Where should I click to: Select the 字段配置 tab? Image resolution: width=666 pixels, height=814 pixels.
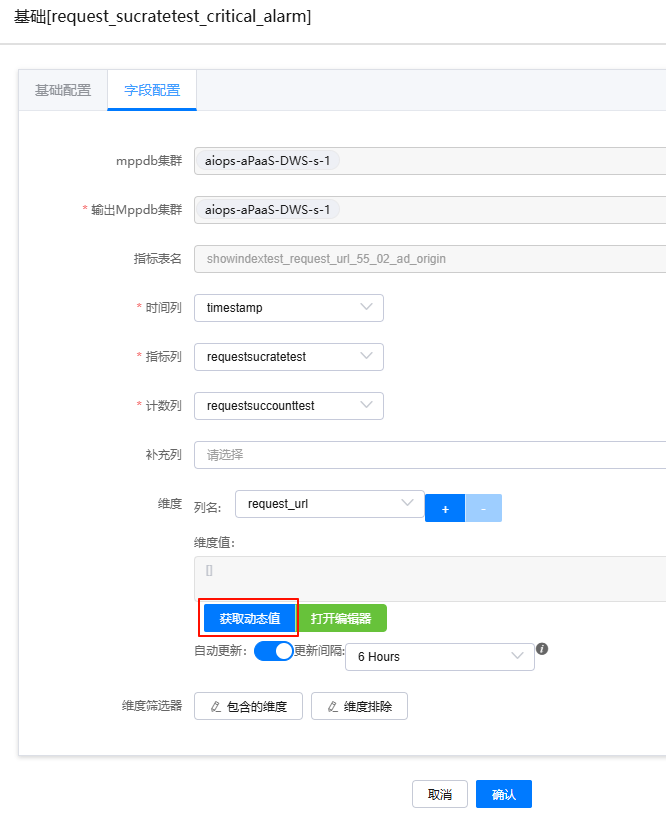tap(152, 90)
